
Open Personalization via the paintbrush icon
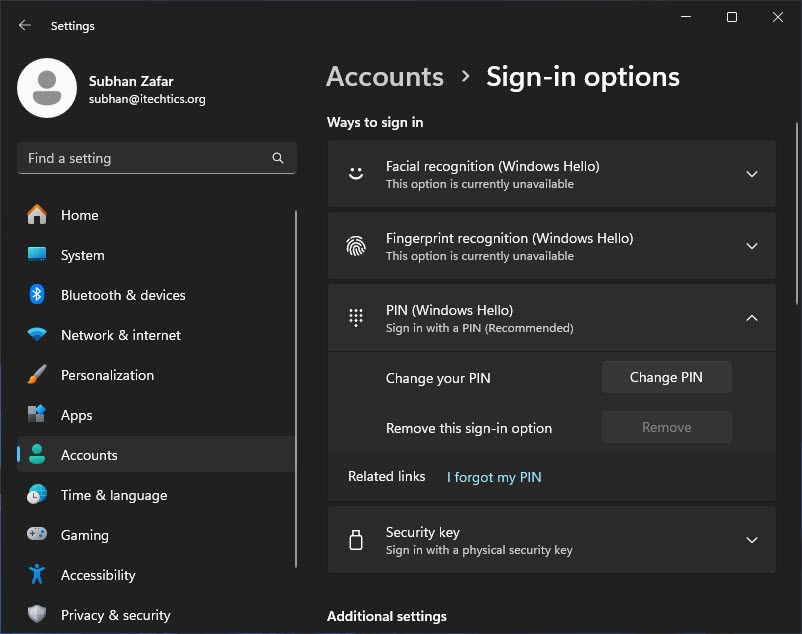pos(37,375)
